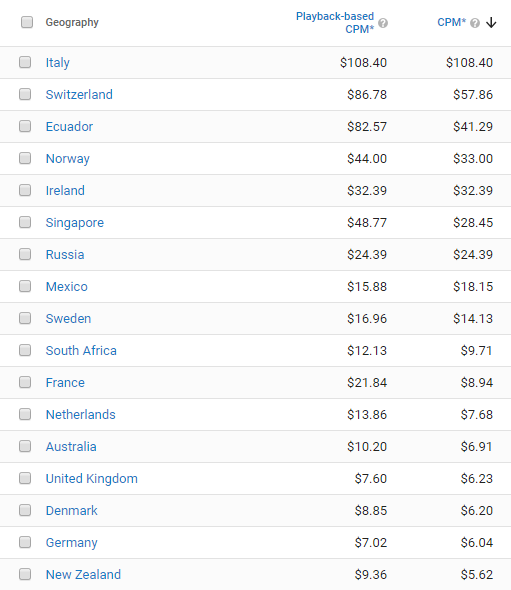This screenshot has height=590, width=511.
Task: Click the Geography column header
Action: point(72,23)
